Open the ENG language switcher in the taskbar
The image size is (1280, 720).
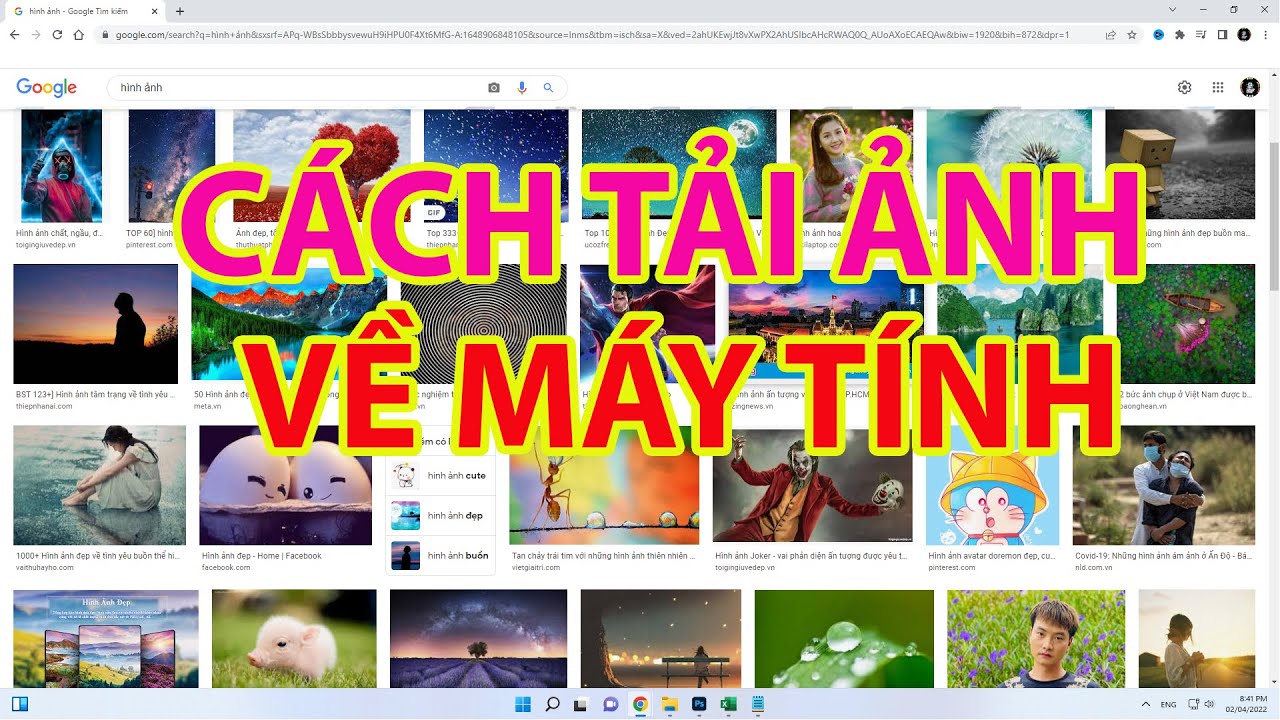tap(1168, 704)
